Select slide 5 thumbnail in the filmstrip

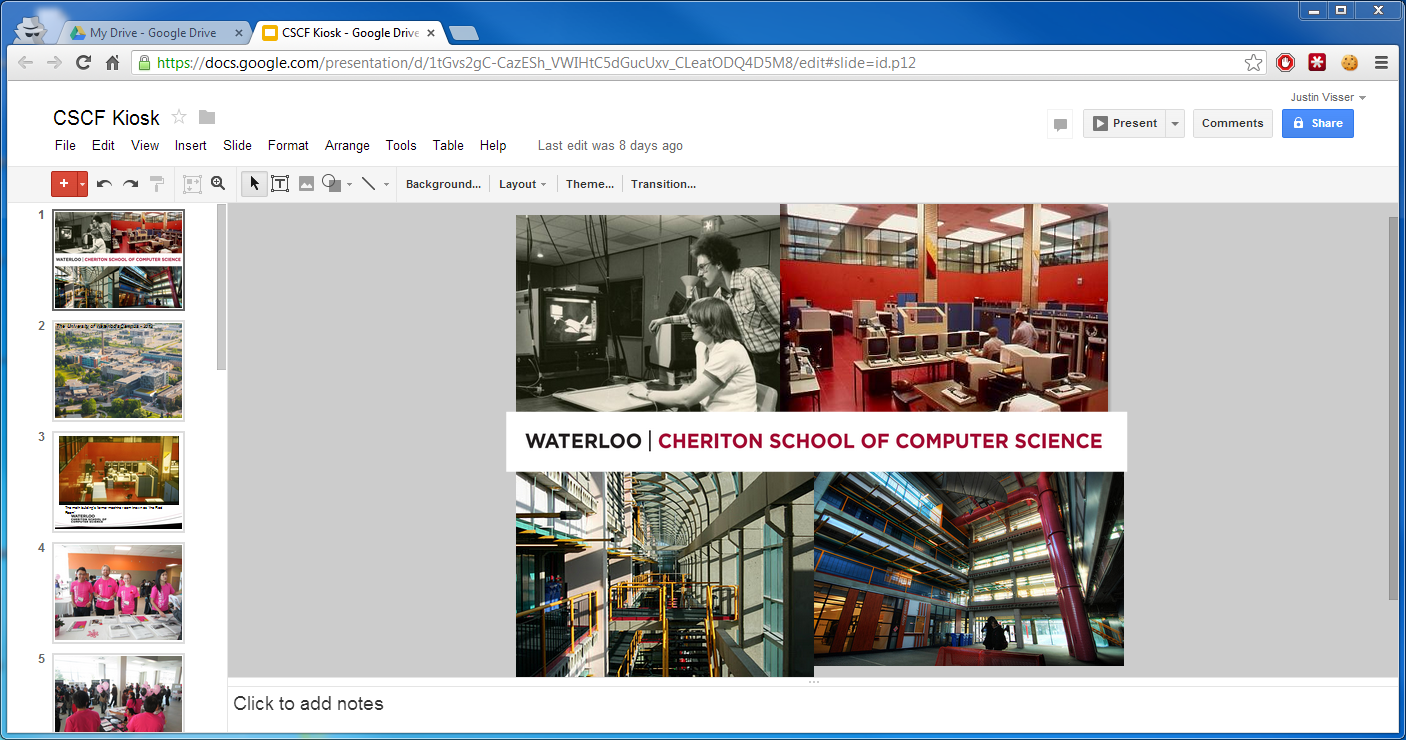(118, 693)
